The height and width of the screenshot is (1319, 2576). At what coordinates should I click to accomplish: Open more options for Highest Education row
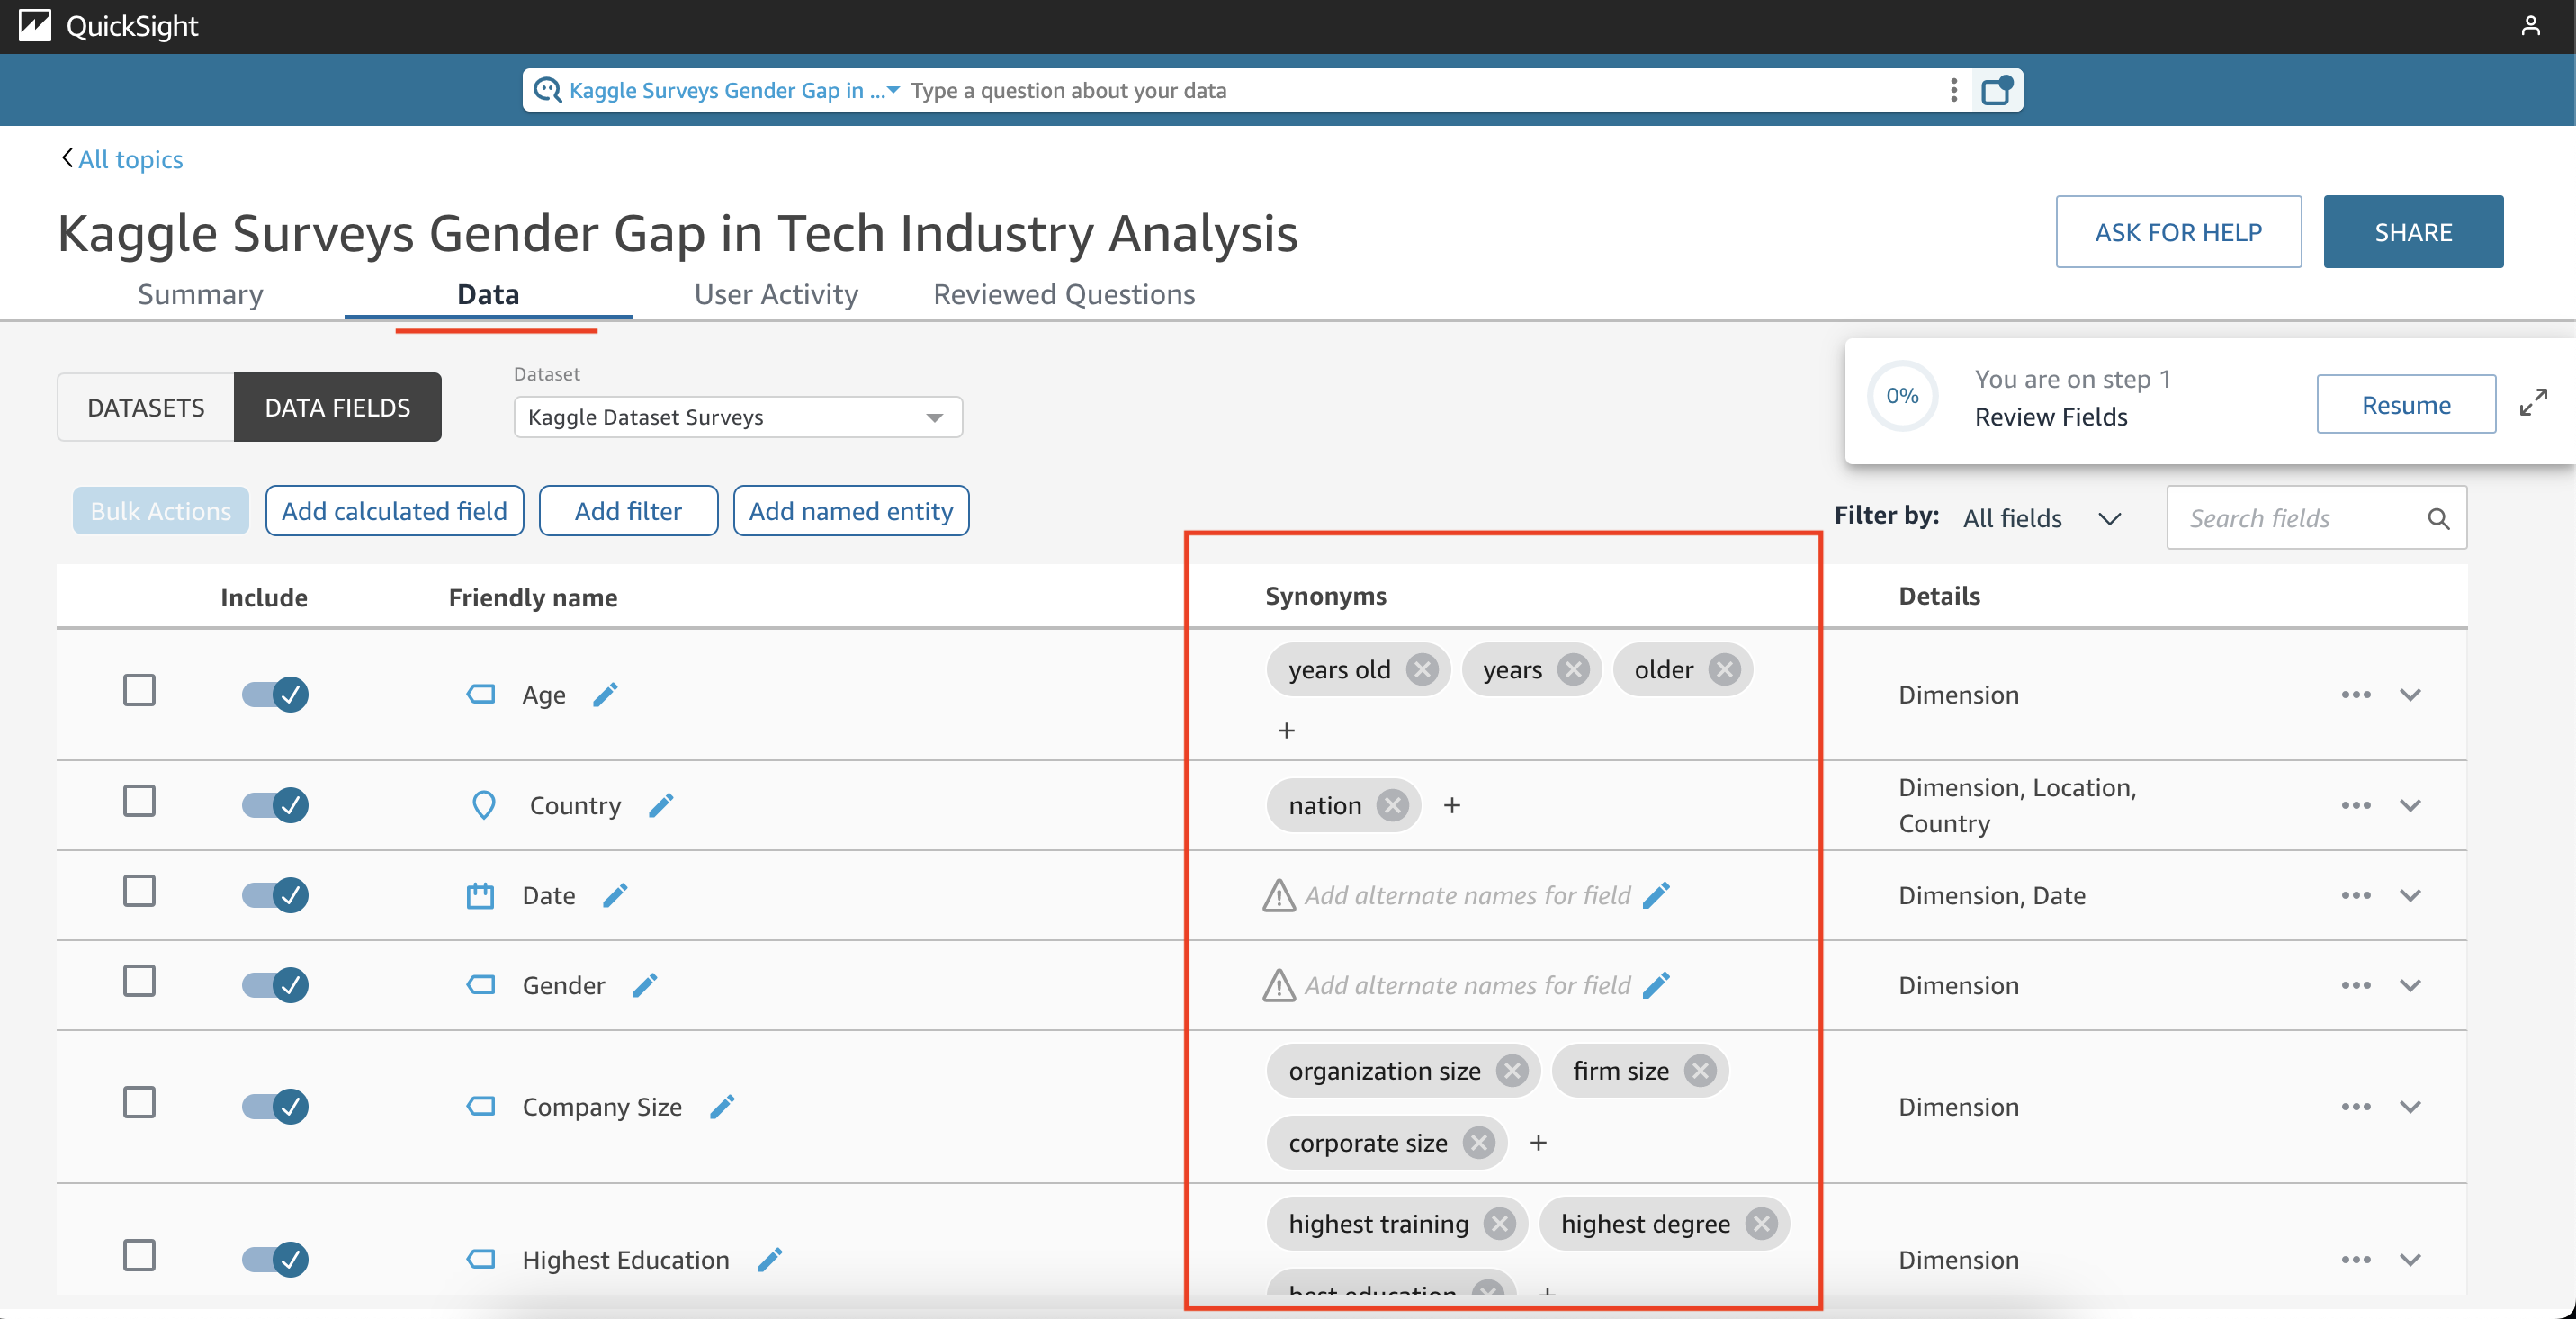click(2355, 1259)
